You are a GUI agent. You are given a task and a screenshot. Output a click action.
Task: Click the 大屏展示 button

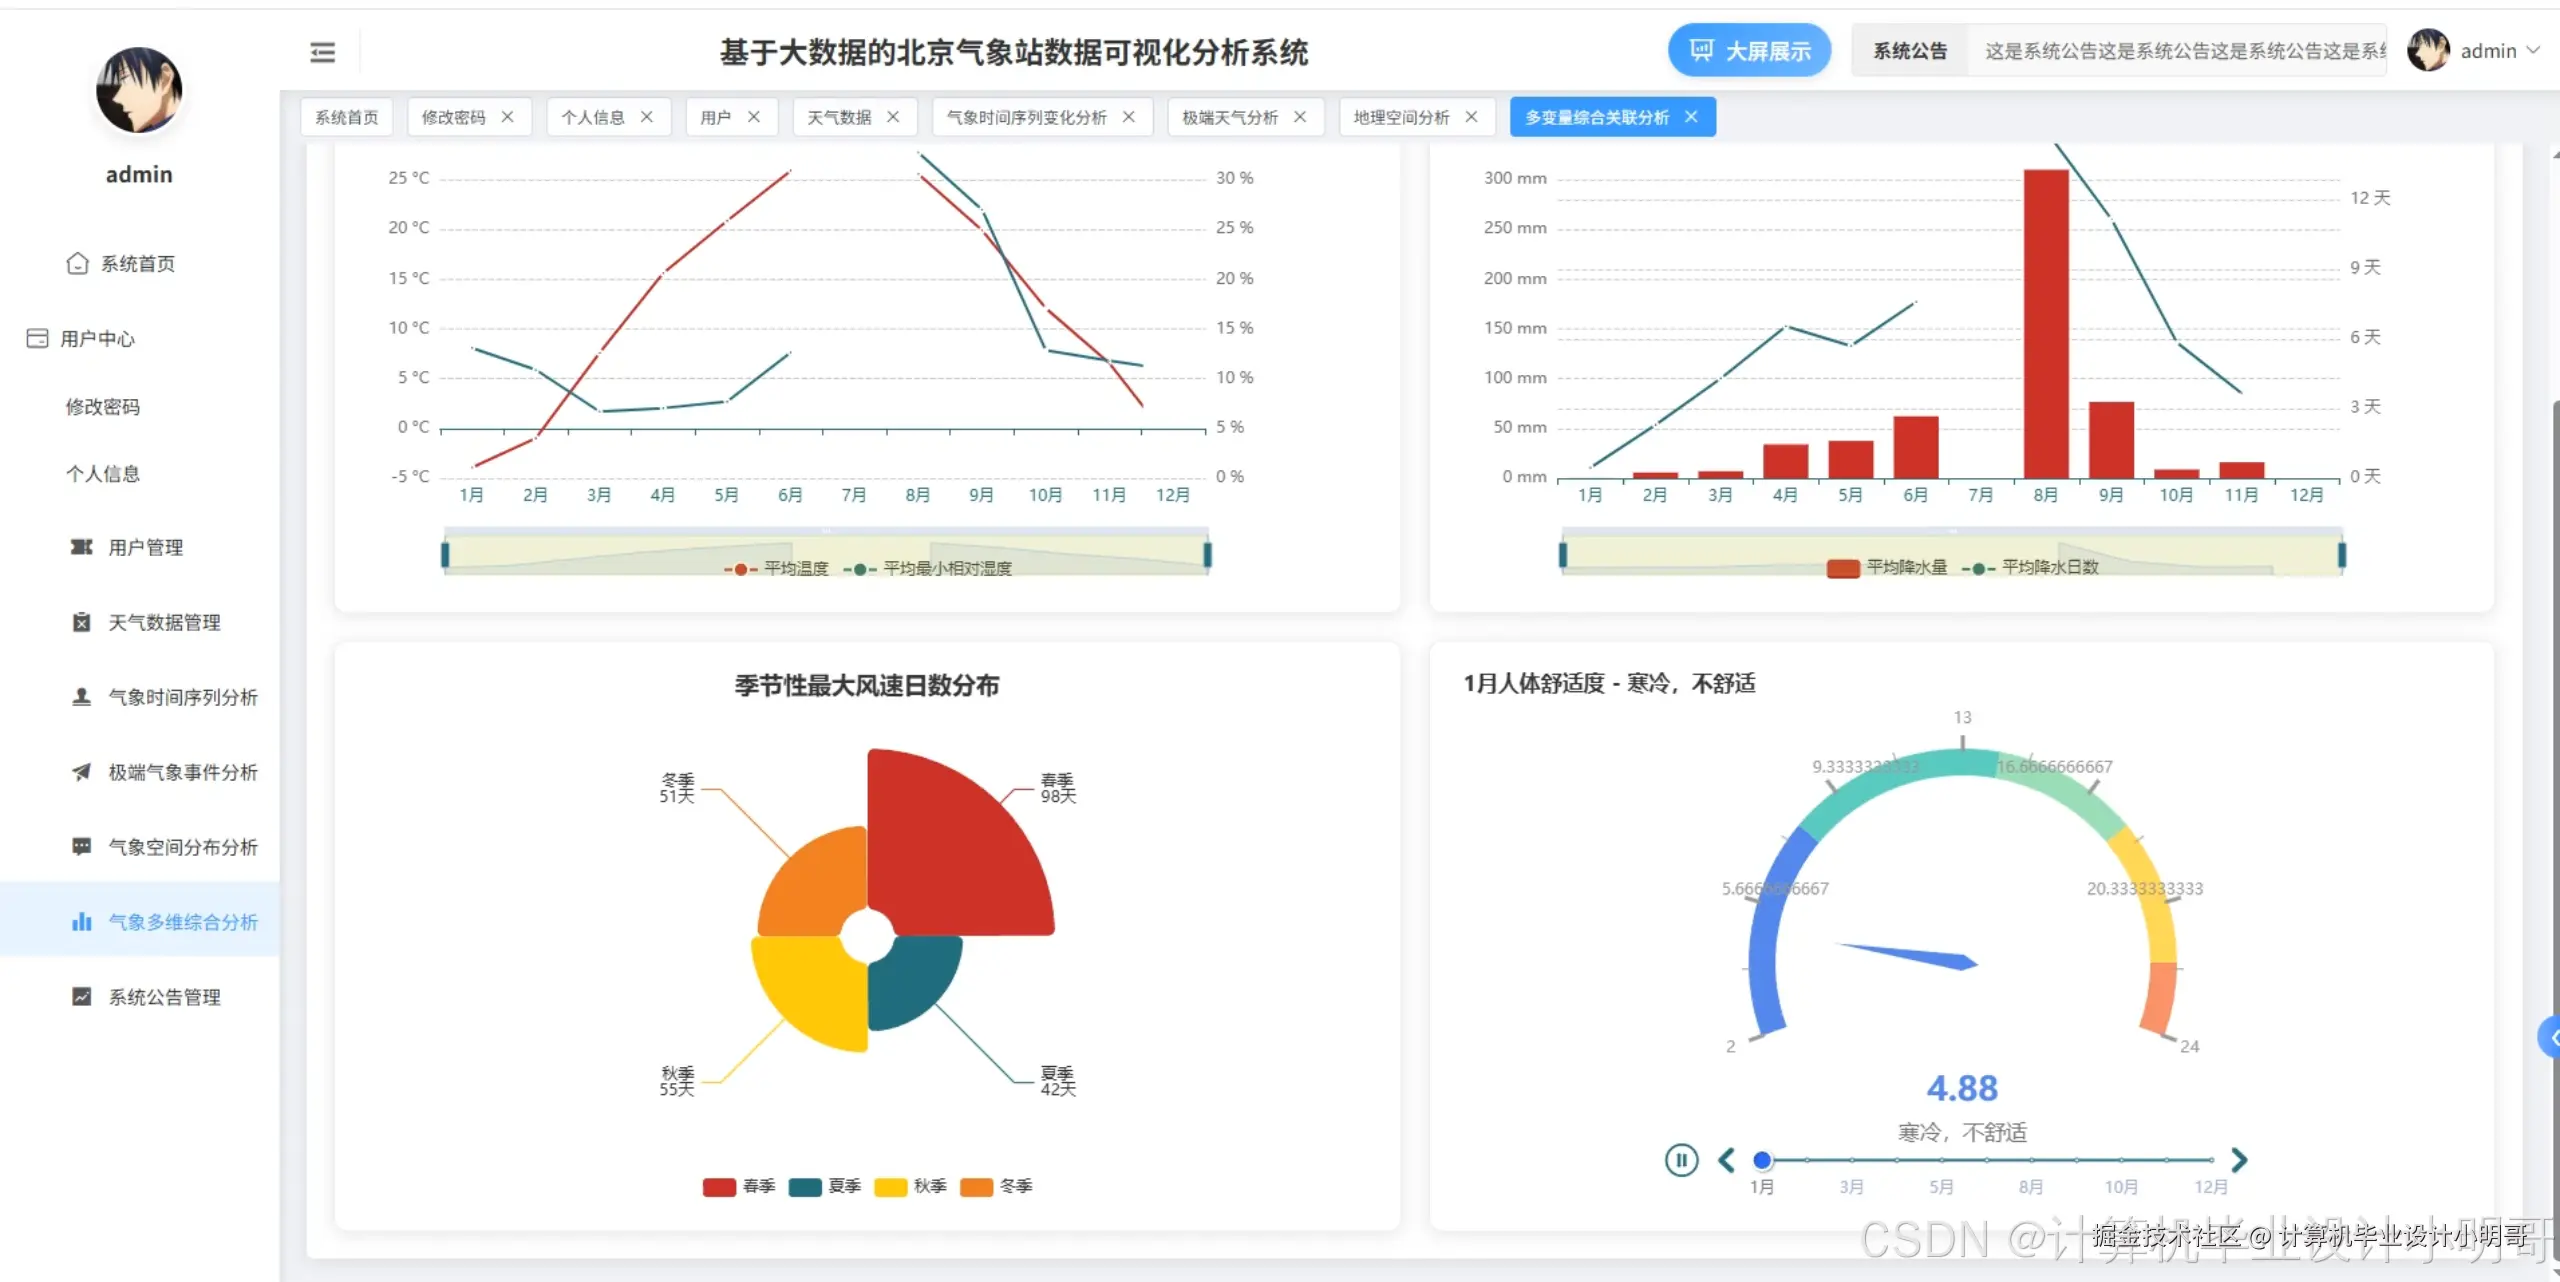click(x=1749, y=51)
